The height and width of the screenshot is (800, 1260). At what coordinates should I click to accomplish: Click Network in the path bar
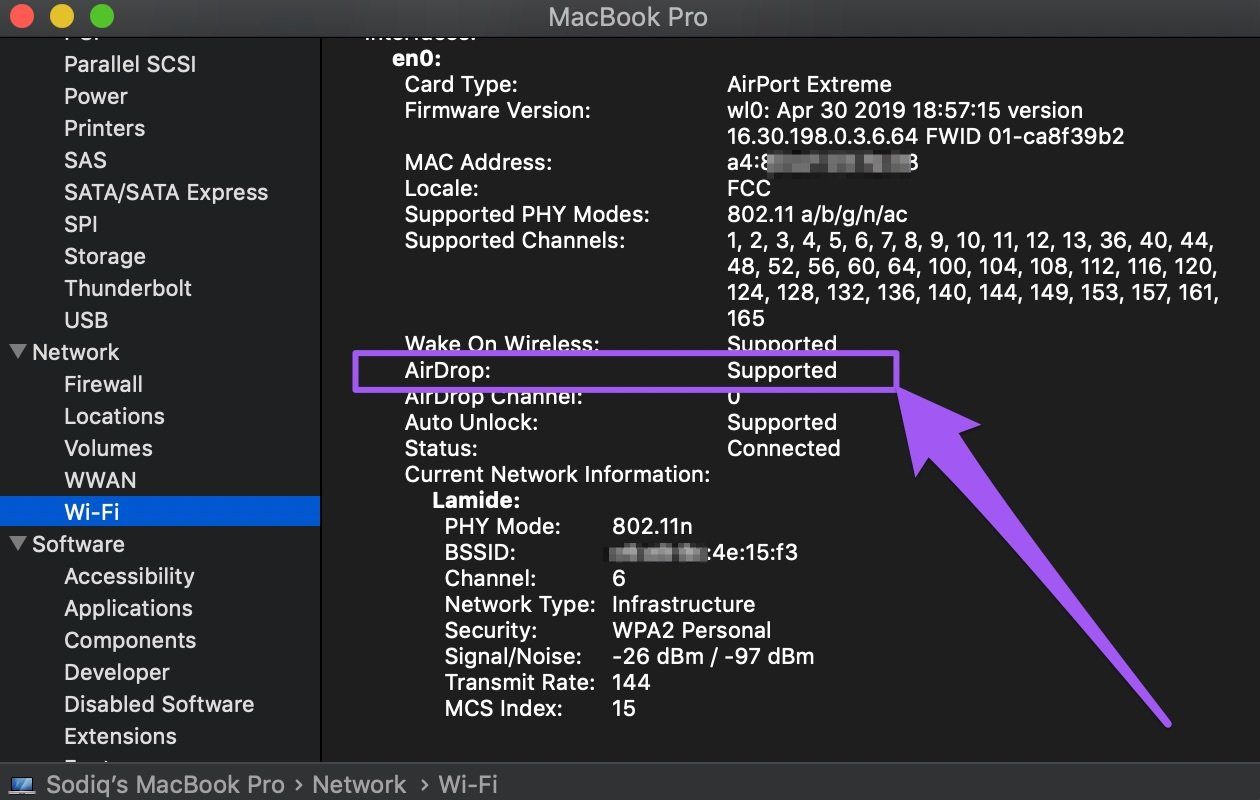click(x=360, y=785)
